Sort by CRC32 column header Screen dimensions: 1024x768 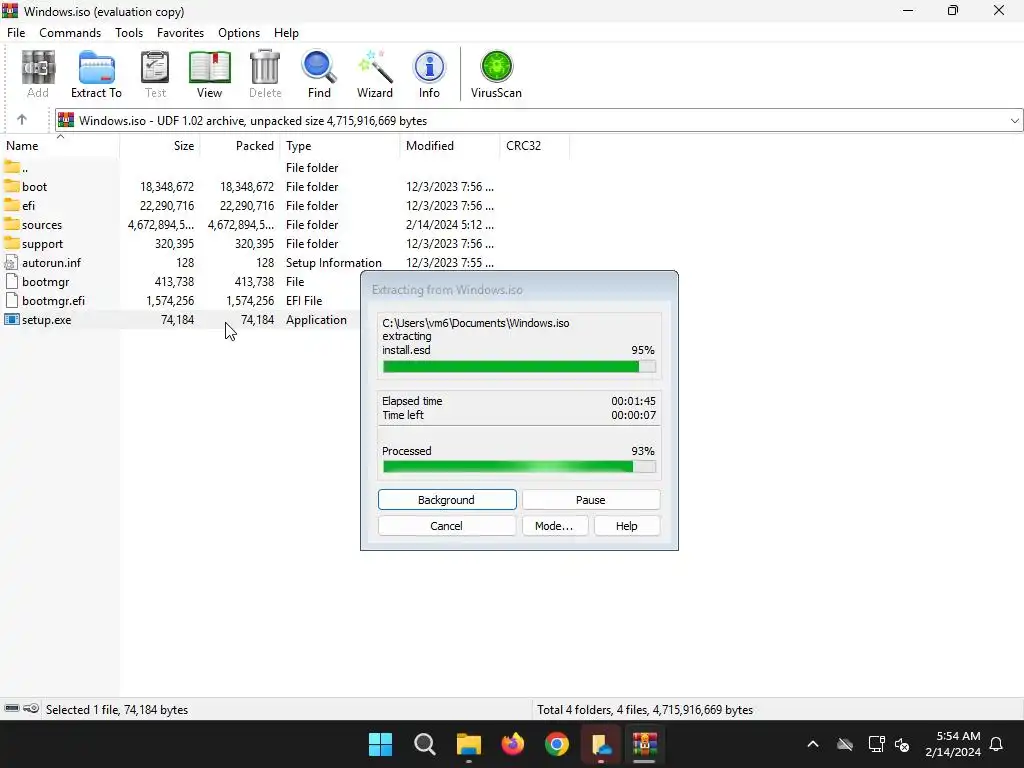534,146
